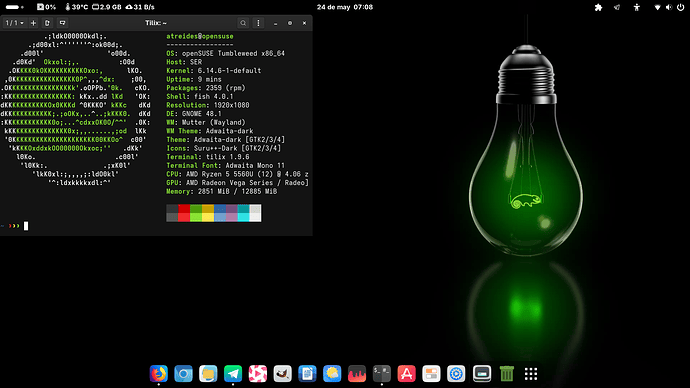This screenshot has width=690, height=388.
Task: Show the applications grid in the dock
Action: (x=531, y=374)
